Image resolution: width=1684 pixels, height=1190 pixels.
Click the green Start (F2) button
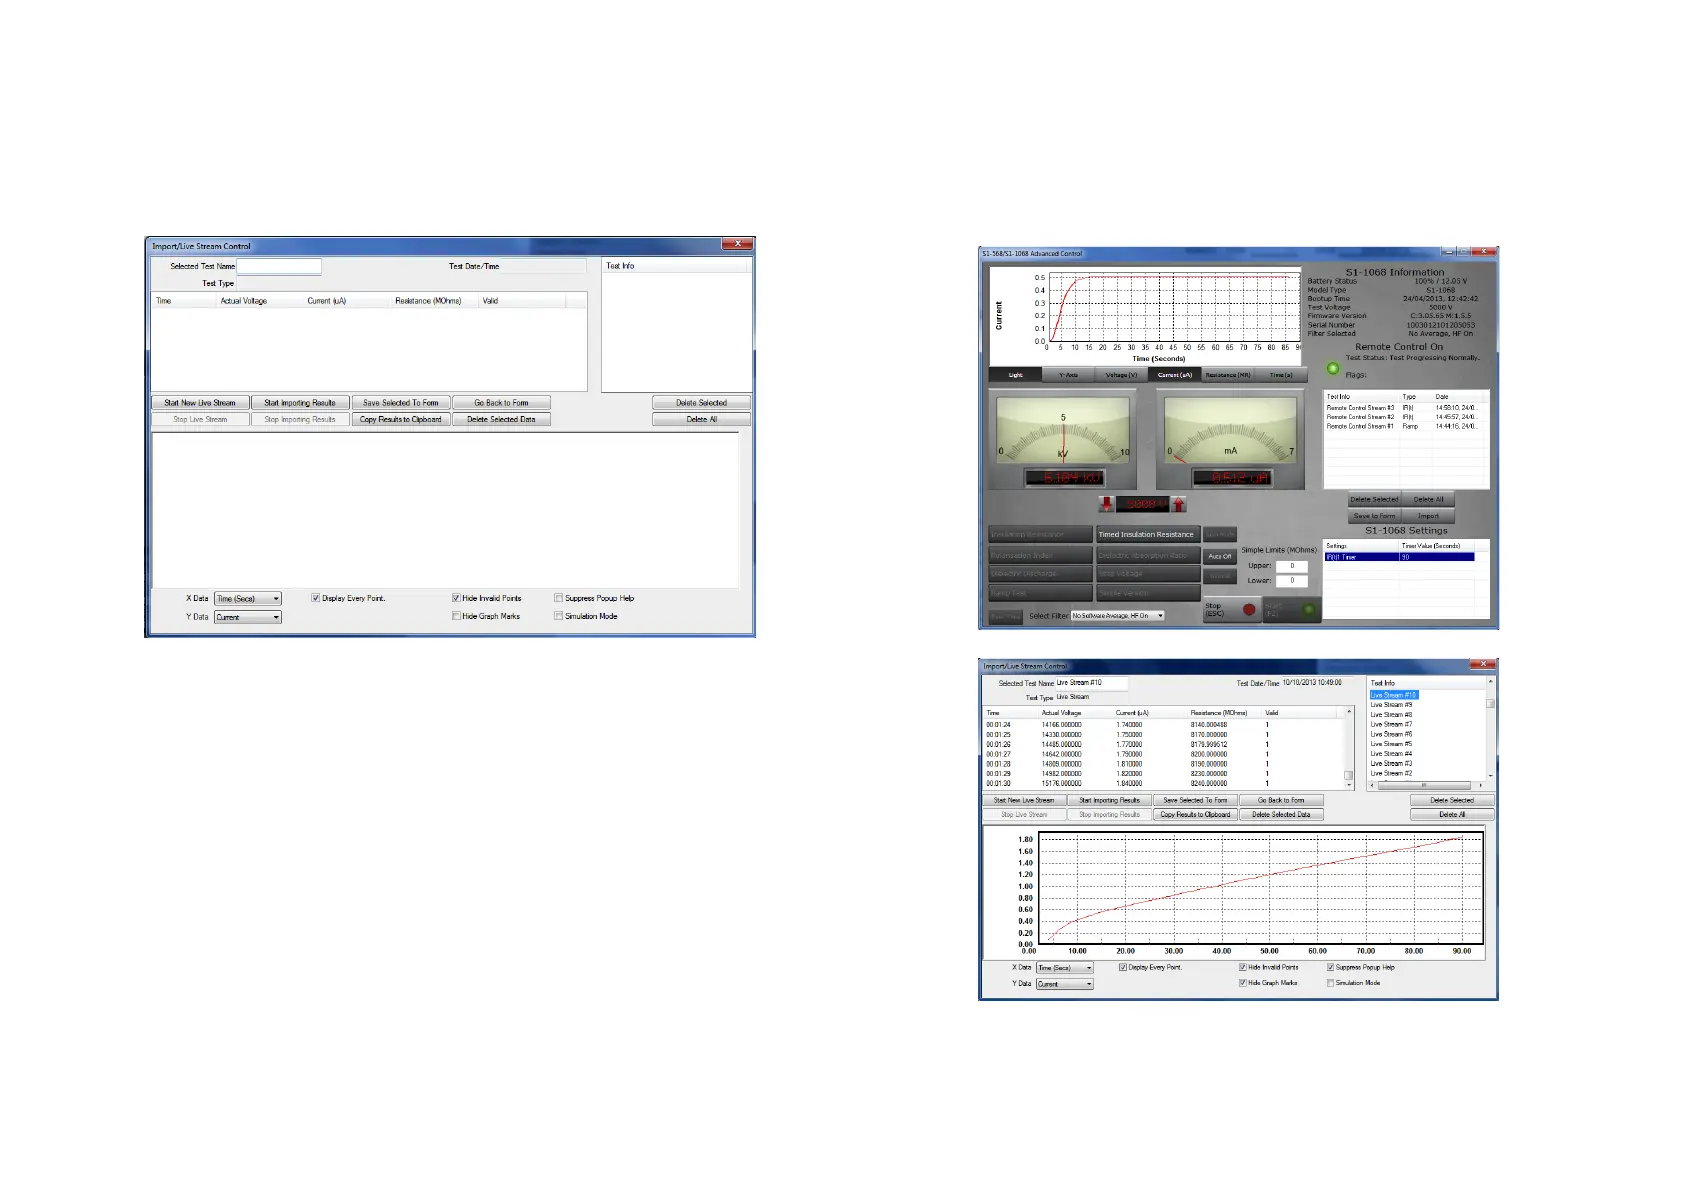tap(1291, 609)
